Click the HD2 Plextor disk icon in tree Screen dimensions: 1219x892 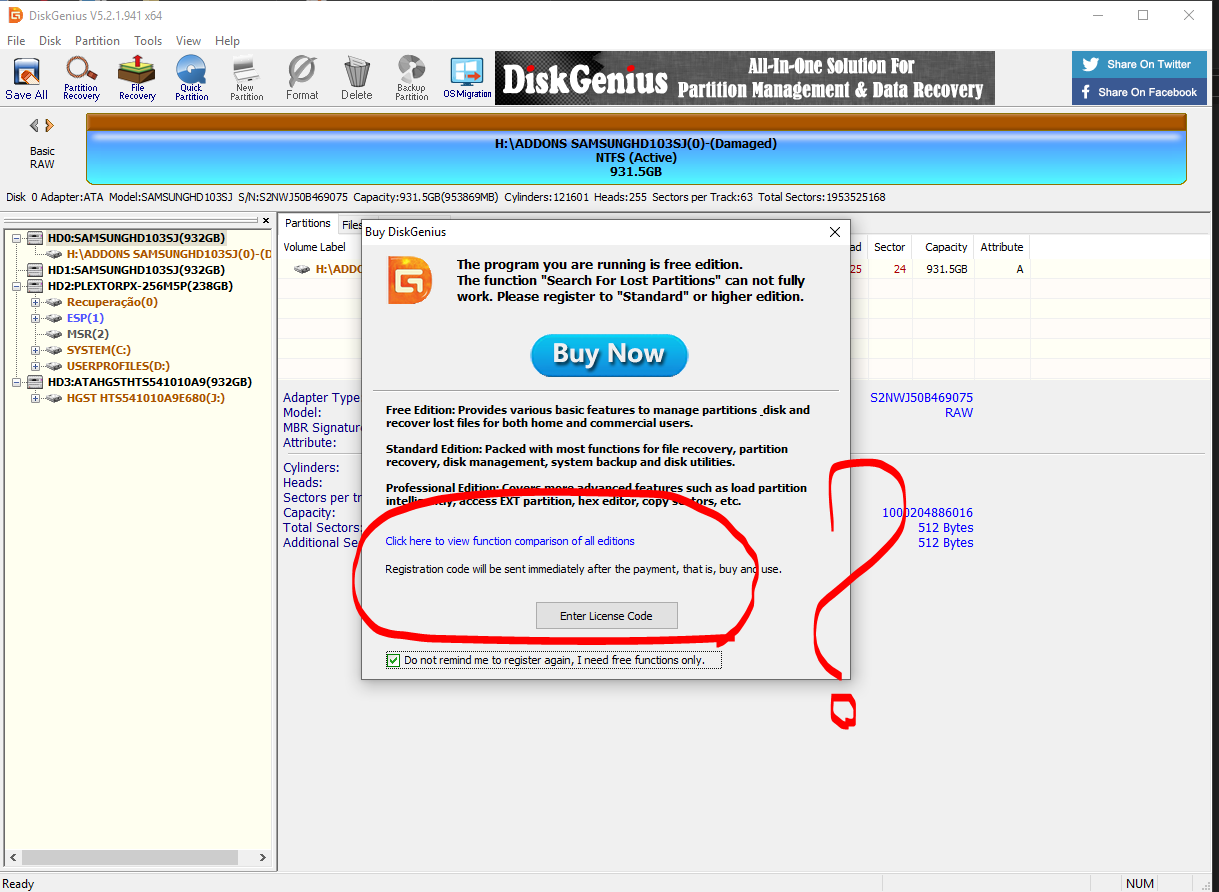pyautogui.click(x=36, y=286)
